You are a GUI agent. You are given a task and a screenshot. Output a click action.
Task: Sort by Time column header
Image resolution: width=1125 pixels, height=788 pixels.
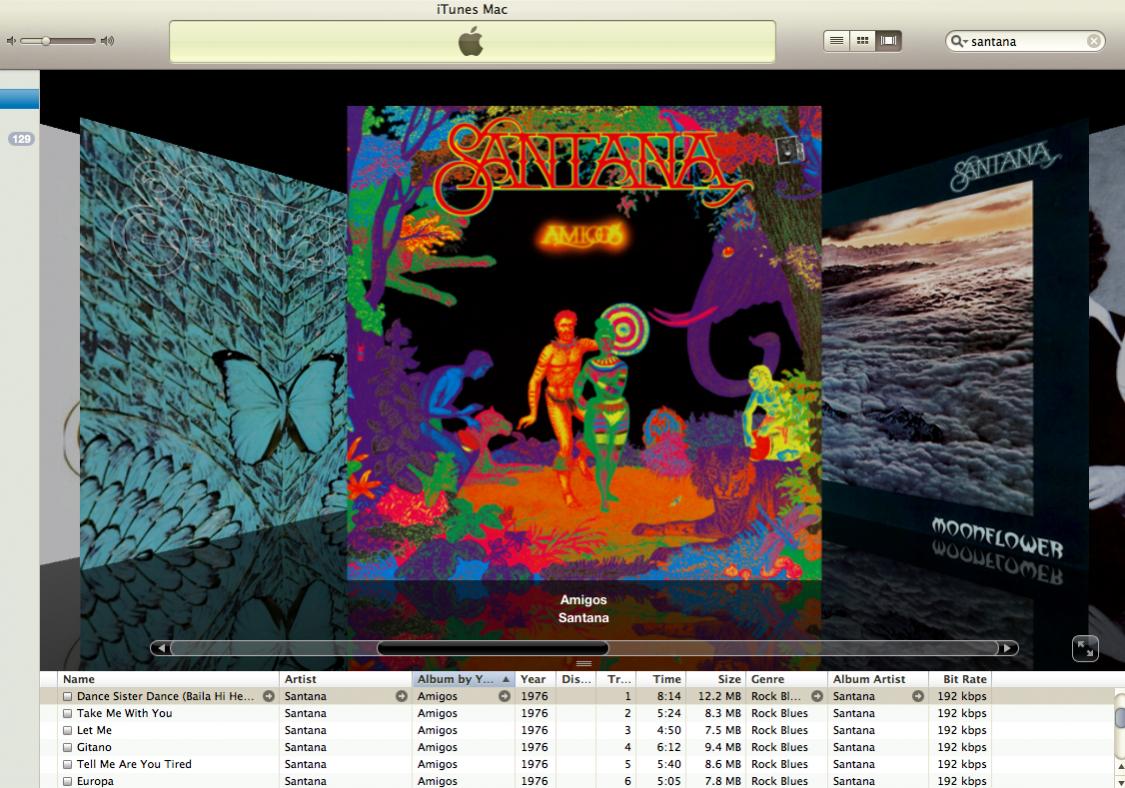[x=660, y=679]
